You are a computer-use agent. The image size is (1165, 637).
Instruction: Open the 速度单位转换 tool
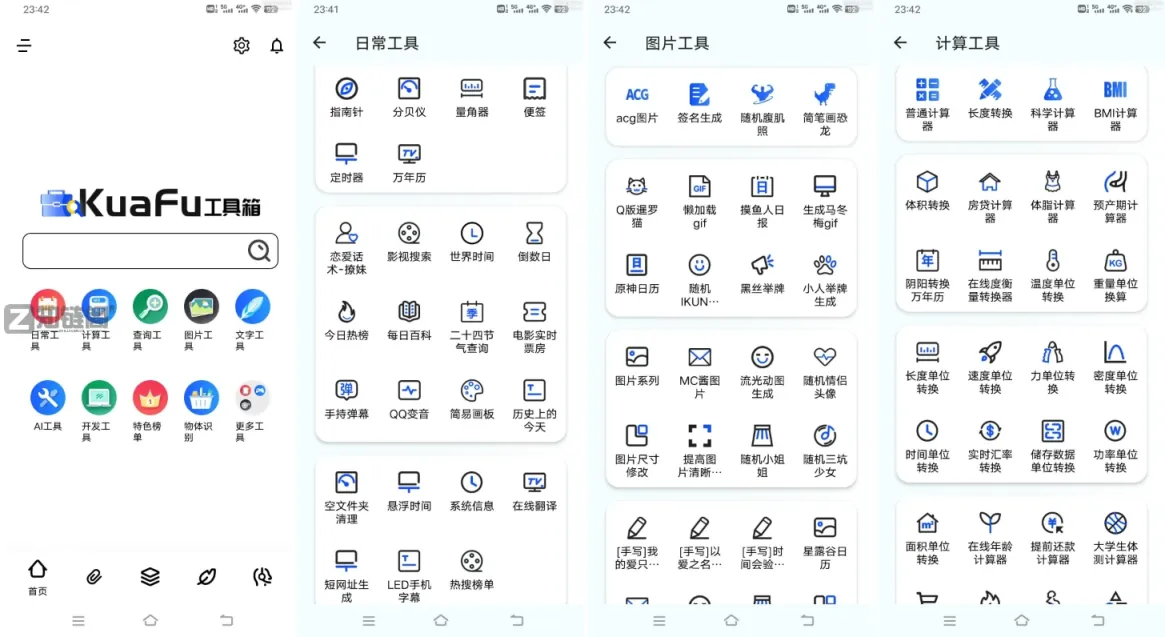click(x=990, y=367)
